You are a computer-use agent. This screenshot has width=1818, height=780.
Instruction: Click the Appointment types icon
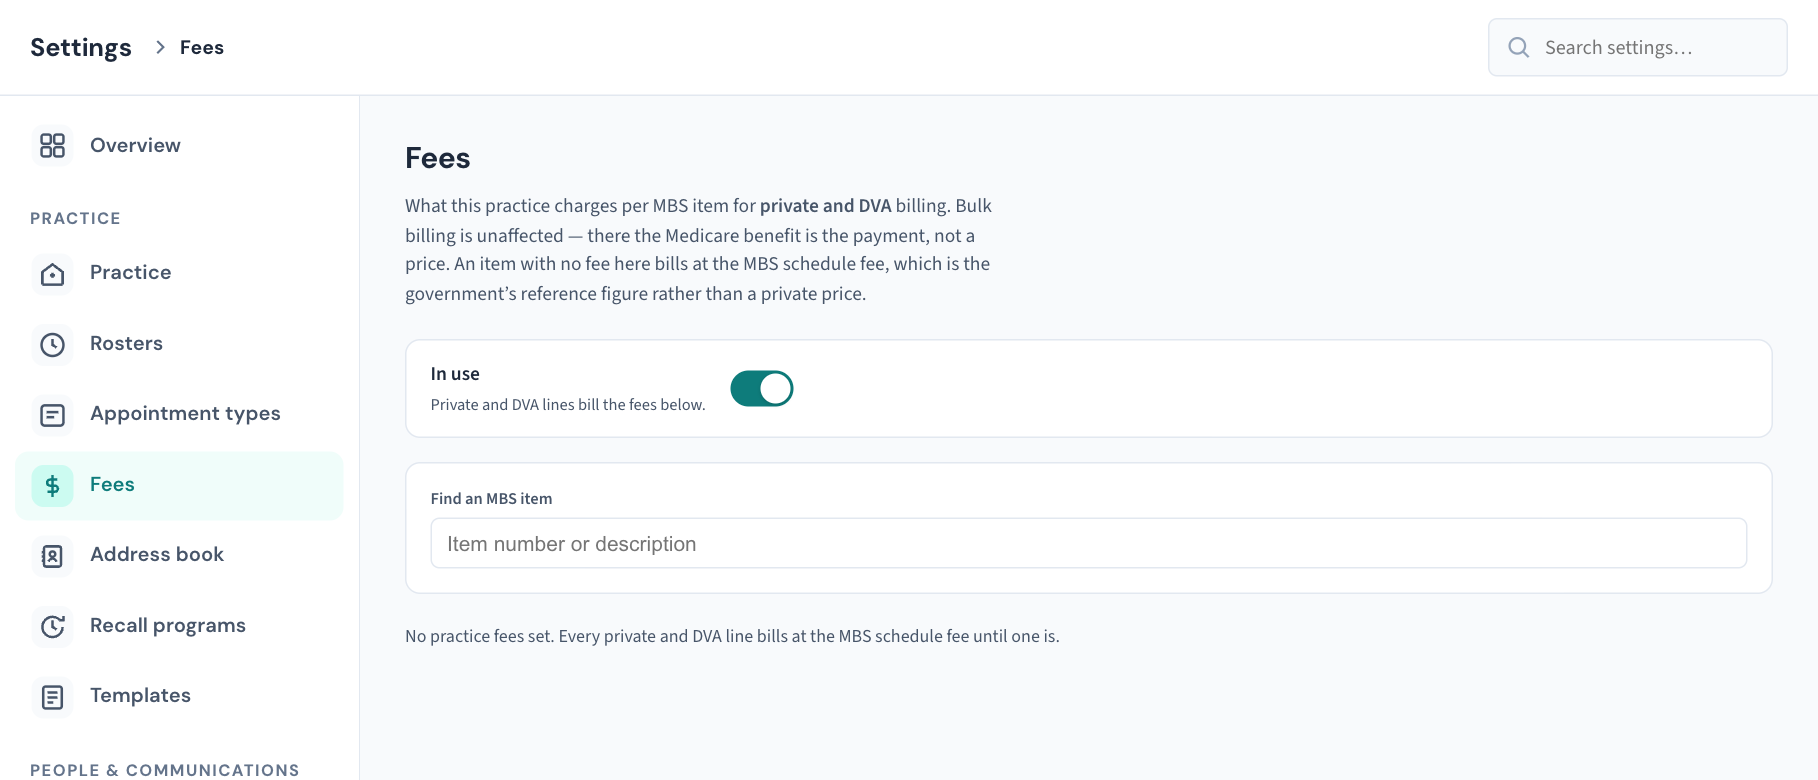pyautogui.click(x=52, y=414)
